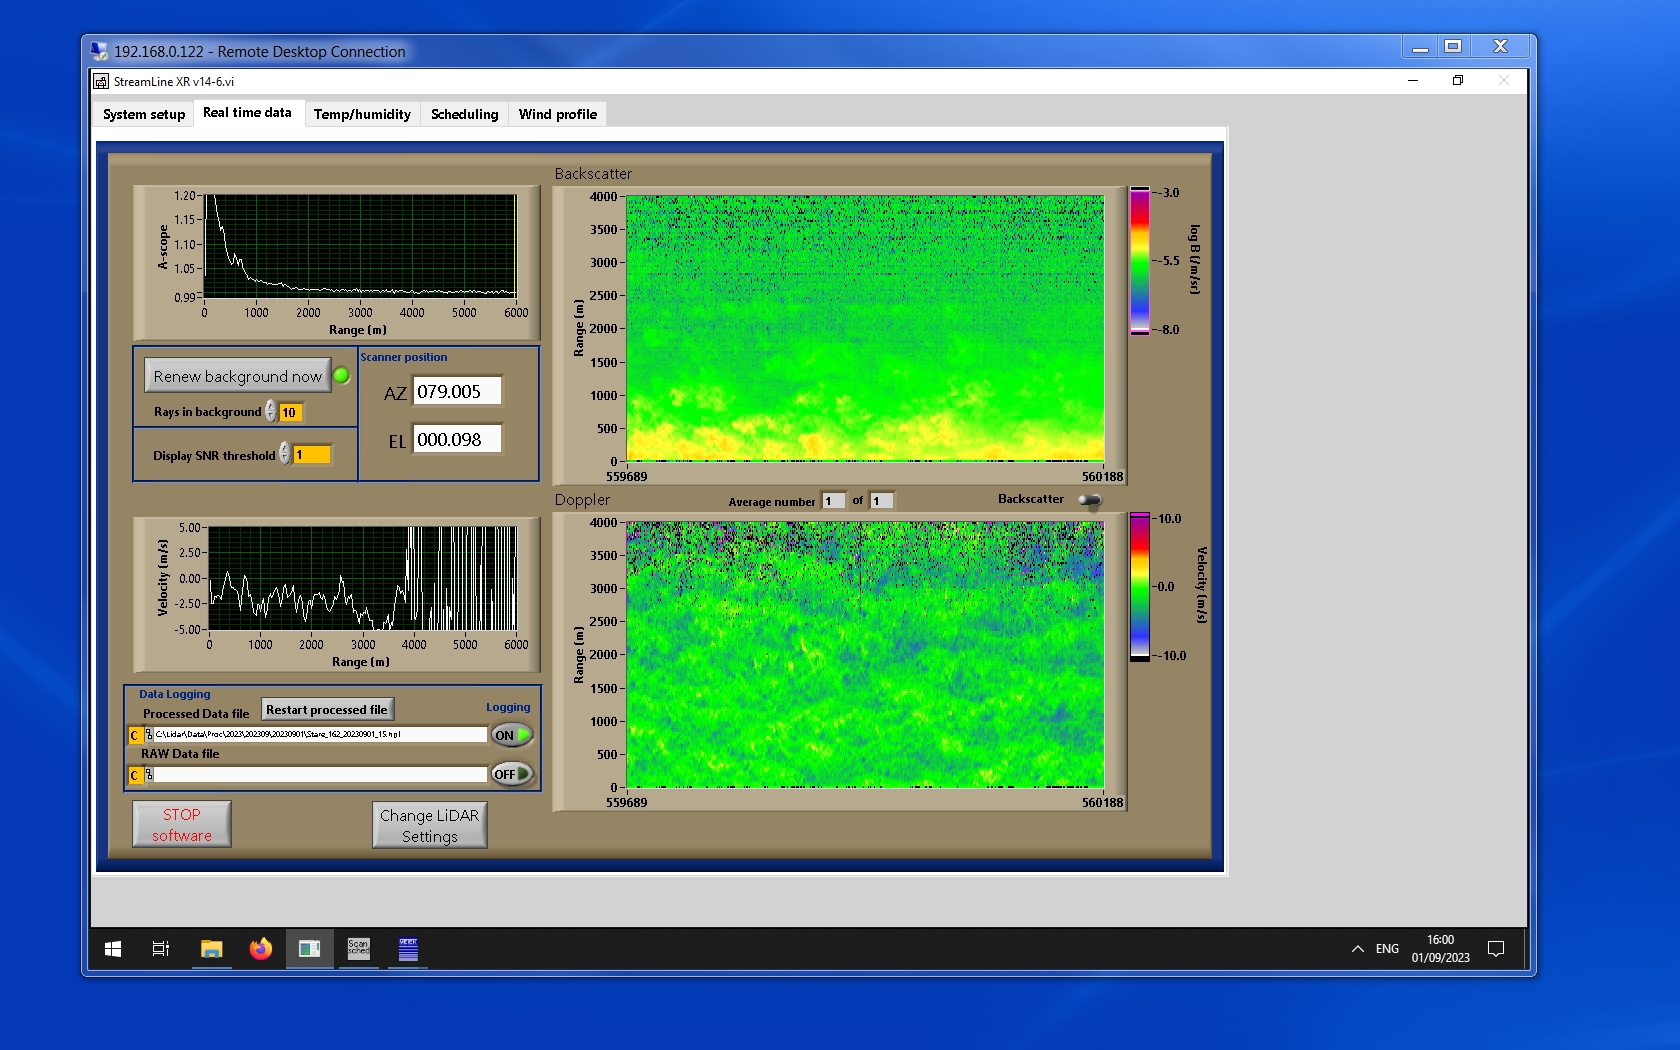Click the RAW Data file path browse icon
This screenshot has height=1050, width=1680.
tap(149, 775)
